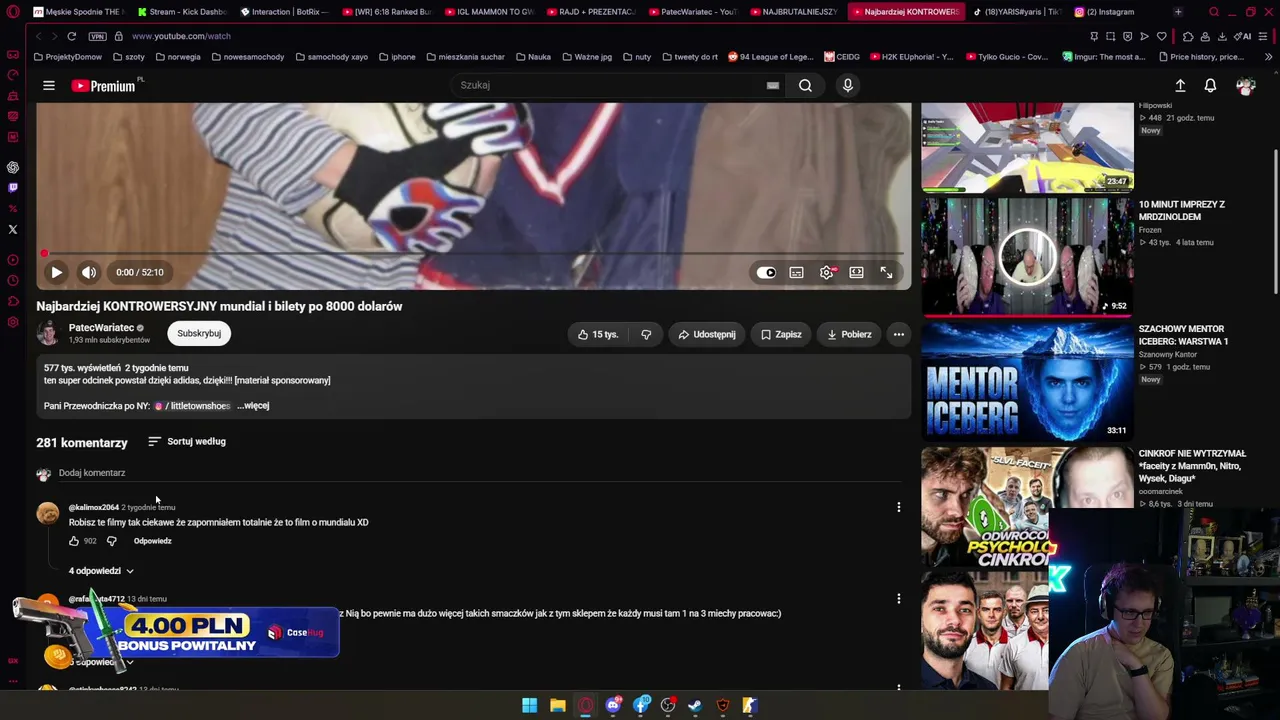Open the YouTube account avatar menu
Viewport: 1280px width, 720px height.
[x=1245, y=86]
